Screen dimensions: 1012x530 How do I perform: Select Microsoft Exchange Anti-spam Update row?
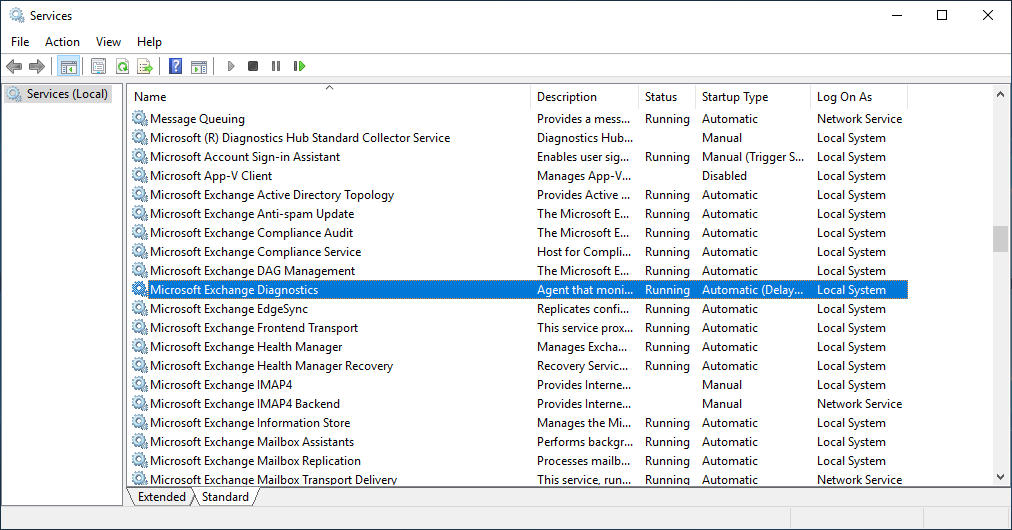[x=519, y=213]
